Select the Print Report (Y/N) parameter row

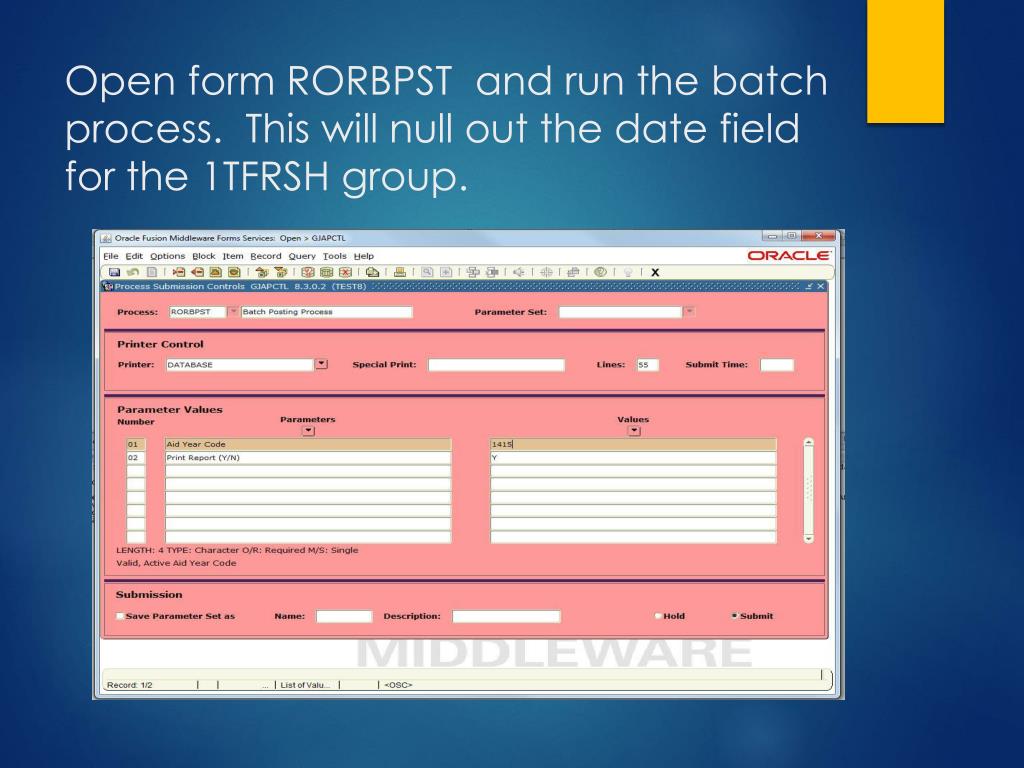click(x=308, y=458)
